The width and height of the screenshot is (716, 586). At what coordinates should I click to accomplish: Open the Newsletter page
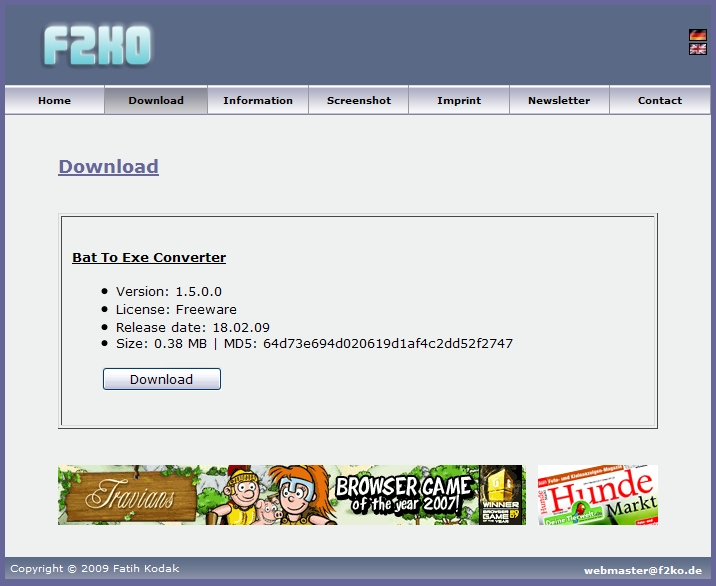[559, 100]
